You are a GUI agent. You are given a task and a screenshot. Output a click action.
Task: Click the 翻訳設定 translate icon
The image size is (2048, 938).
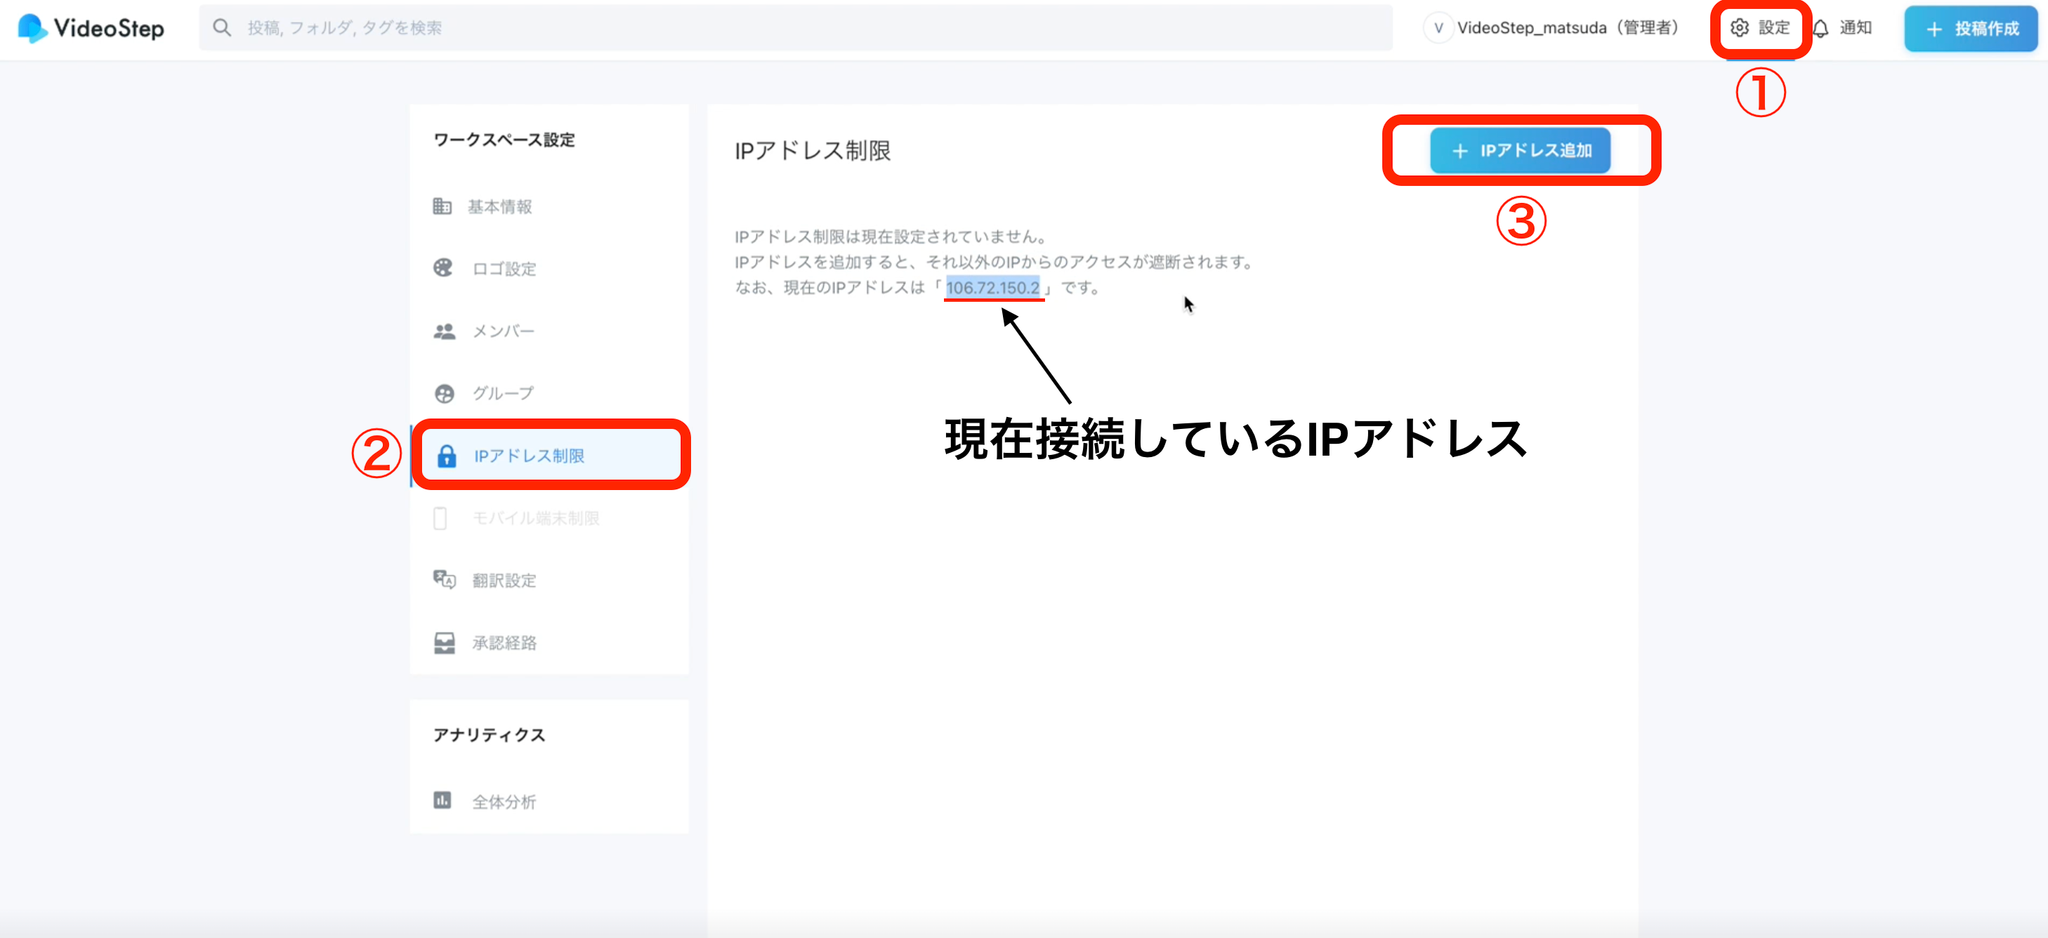(x=444, y=580)
